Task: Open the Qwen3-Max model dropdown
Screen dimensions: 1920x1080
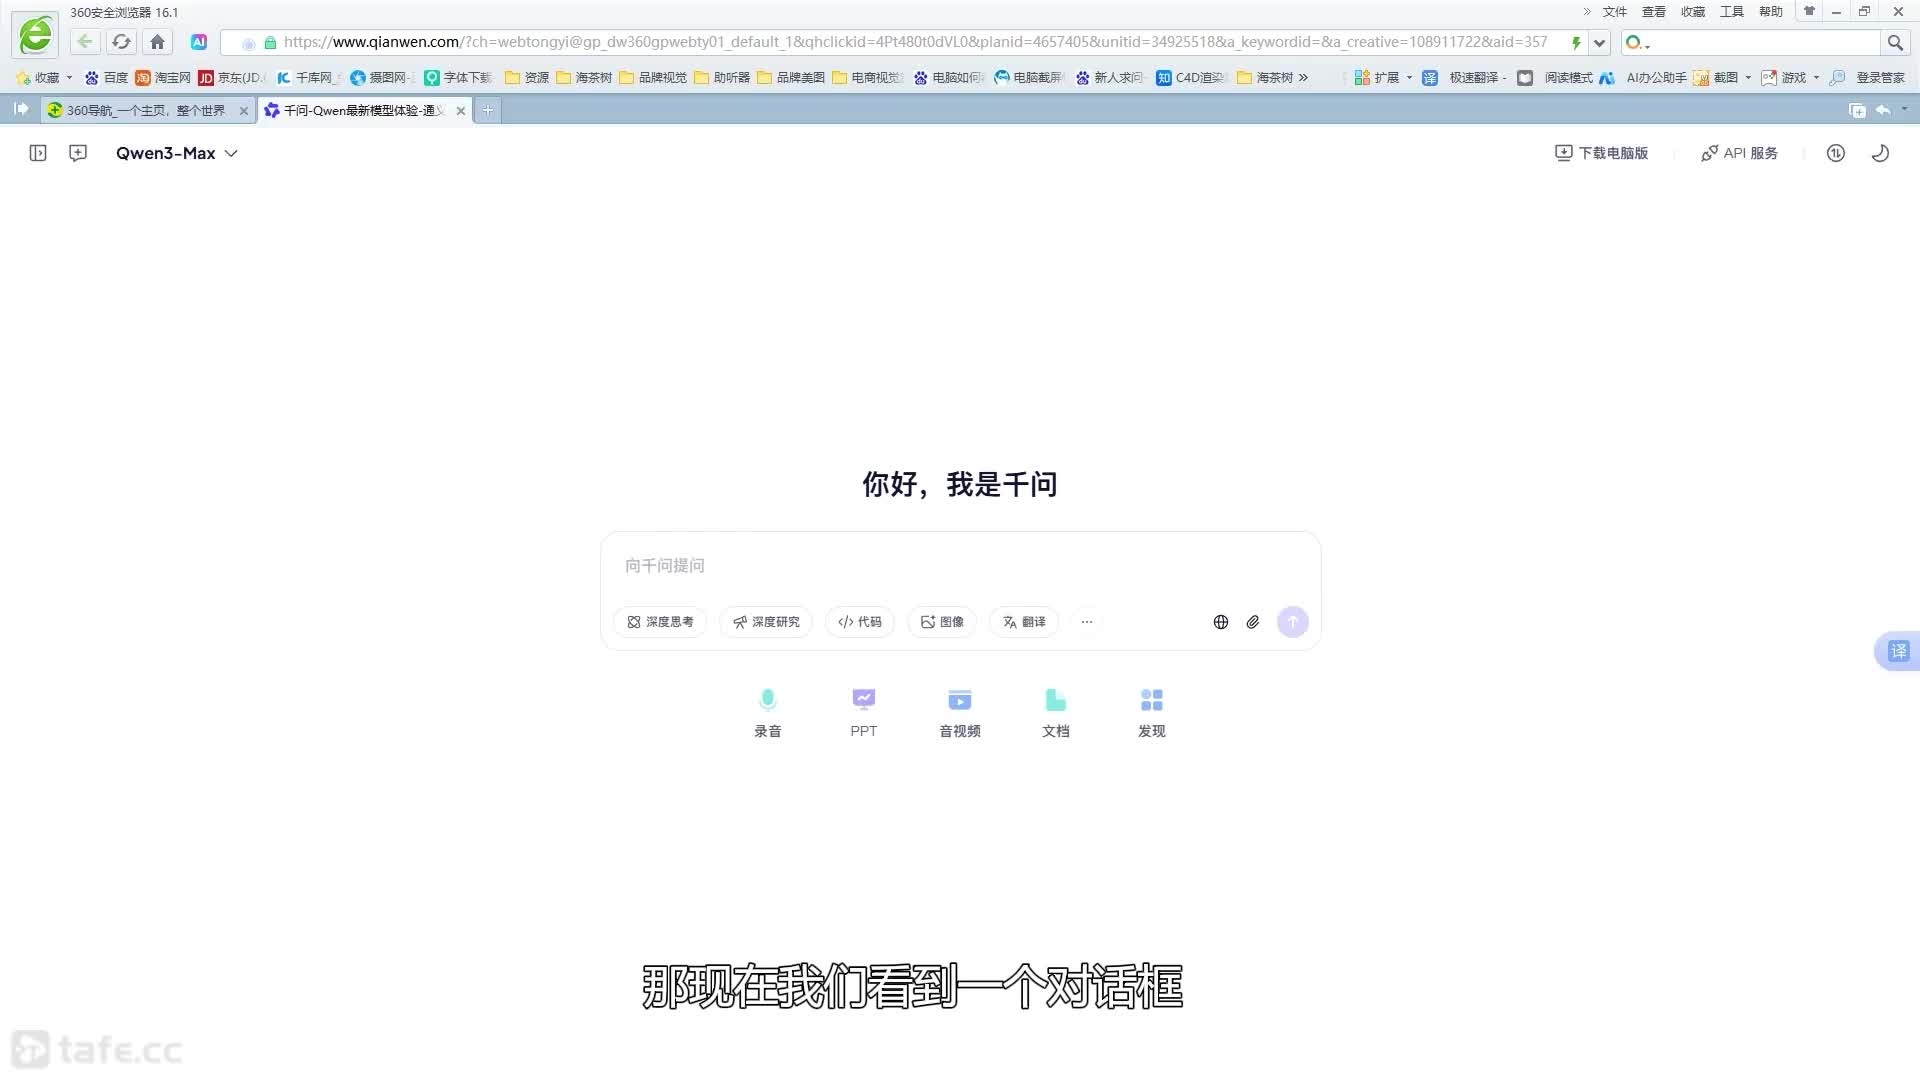Action: pos(176,153)
